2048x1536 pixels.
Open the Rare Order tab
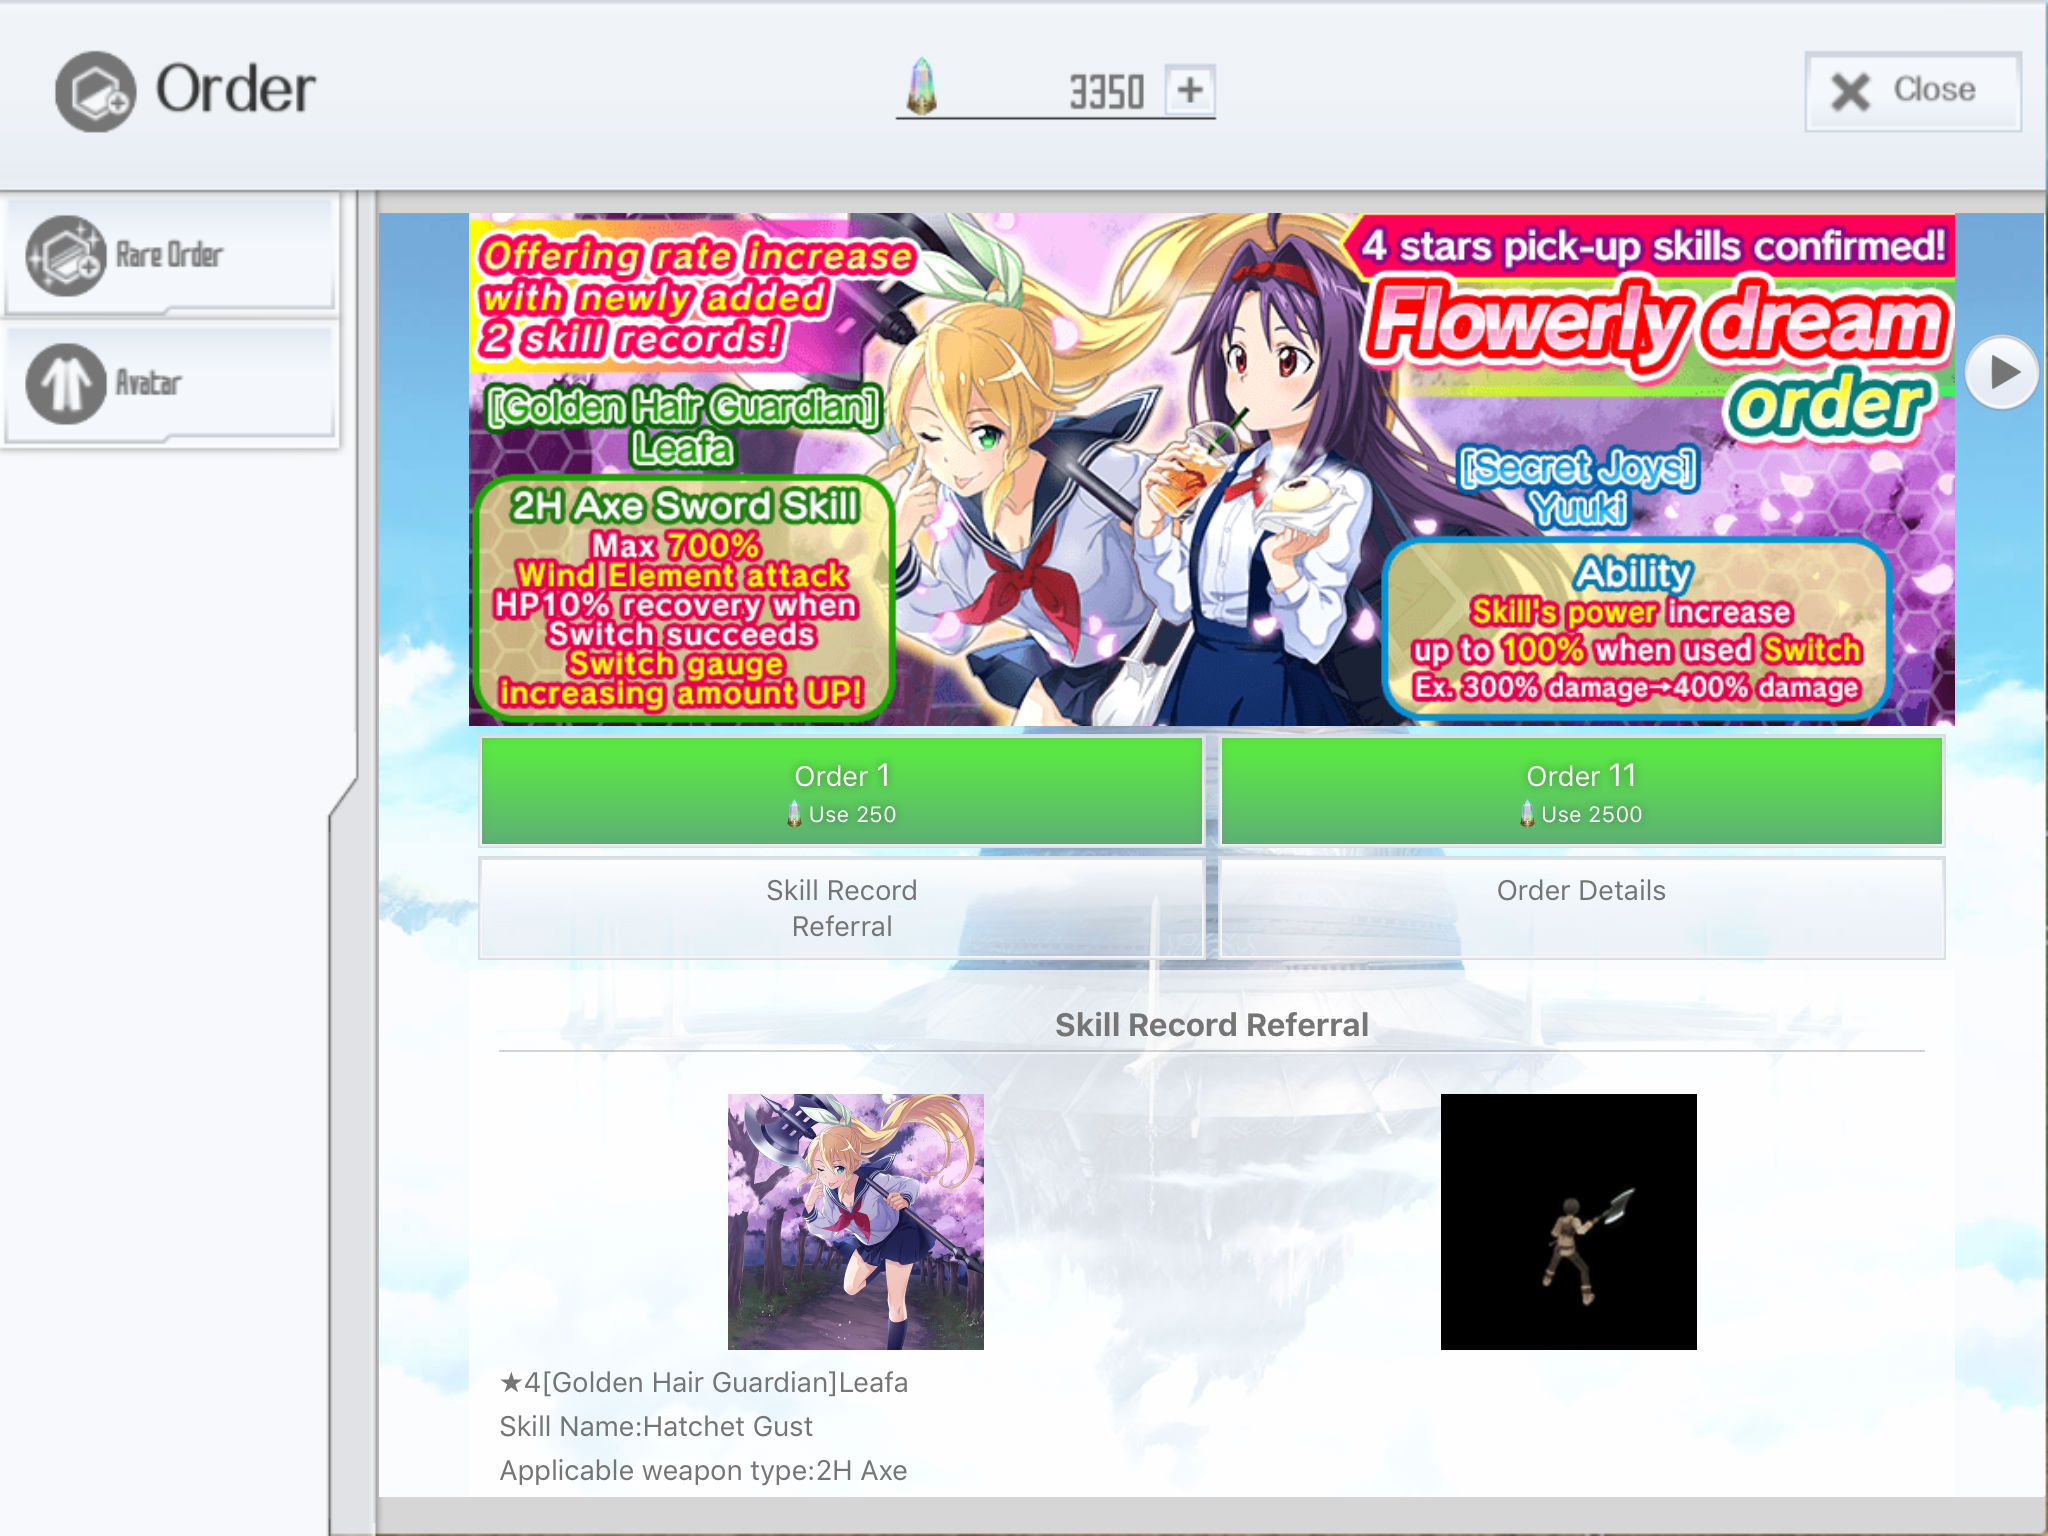170,257
